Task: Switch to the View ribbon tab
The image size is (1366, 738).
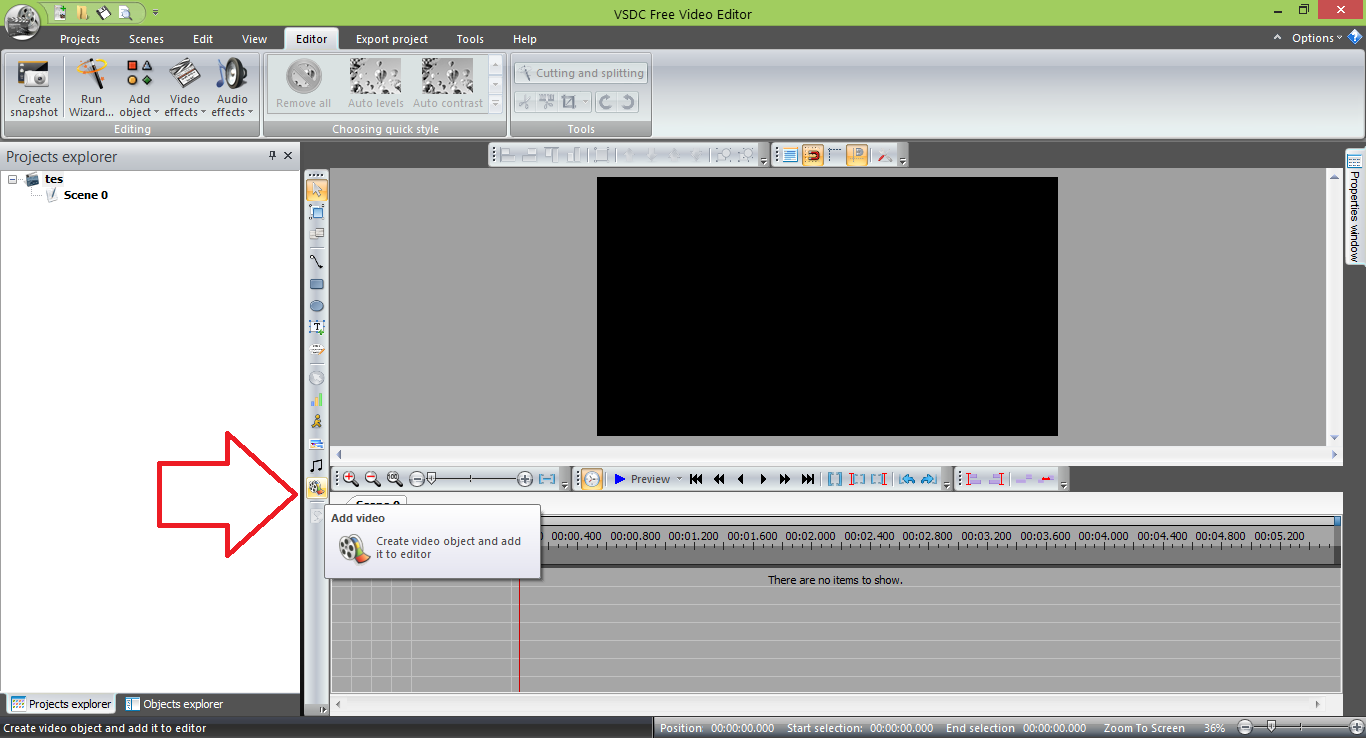Action: [254, 39]
